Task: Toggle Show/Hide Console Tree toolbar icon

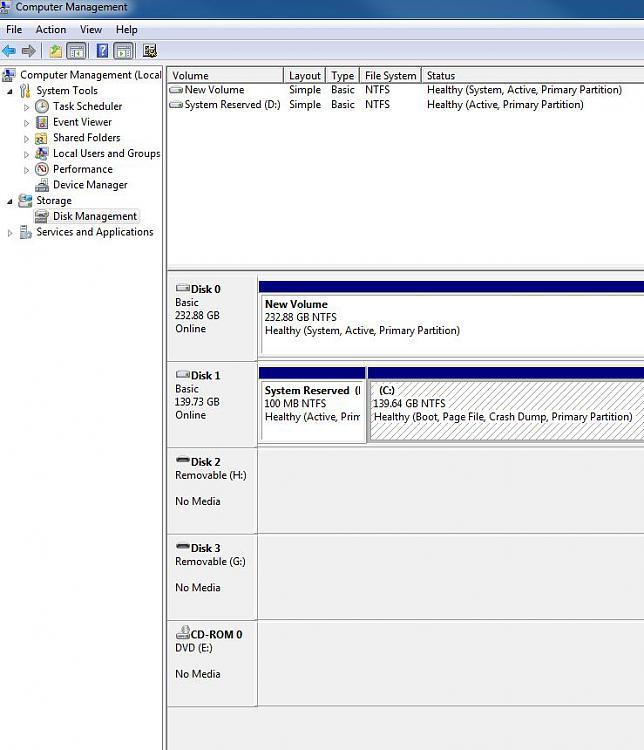Action: pyautogui.click(x=77, y=51)
